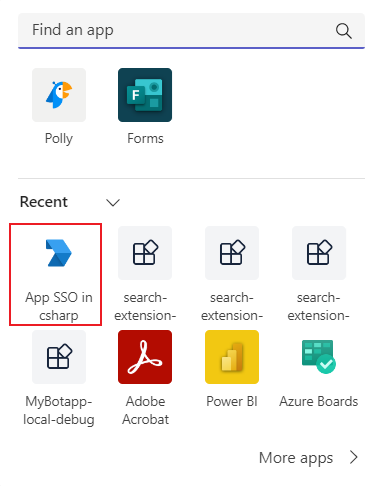Image resolution: width=382 pixels, height=486 pixels.
Task: Select the second search-extension app icon
Action: (x=232, y=253)
